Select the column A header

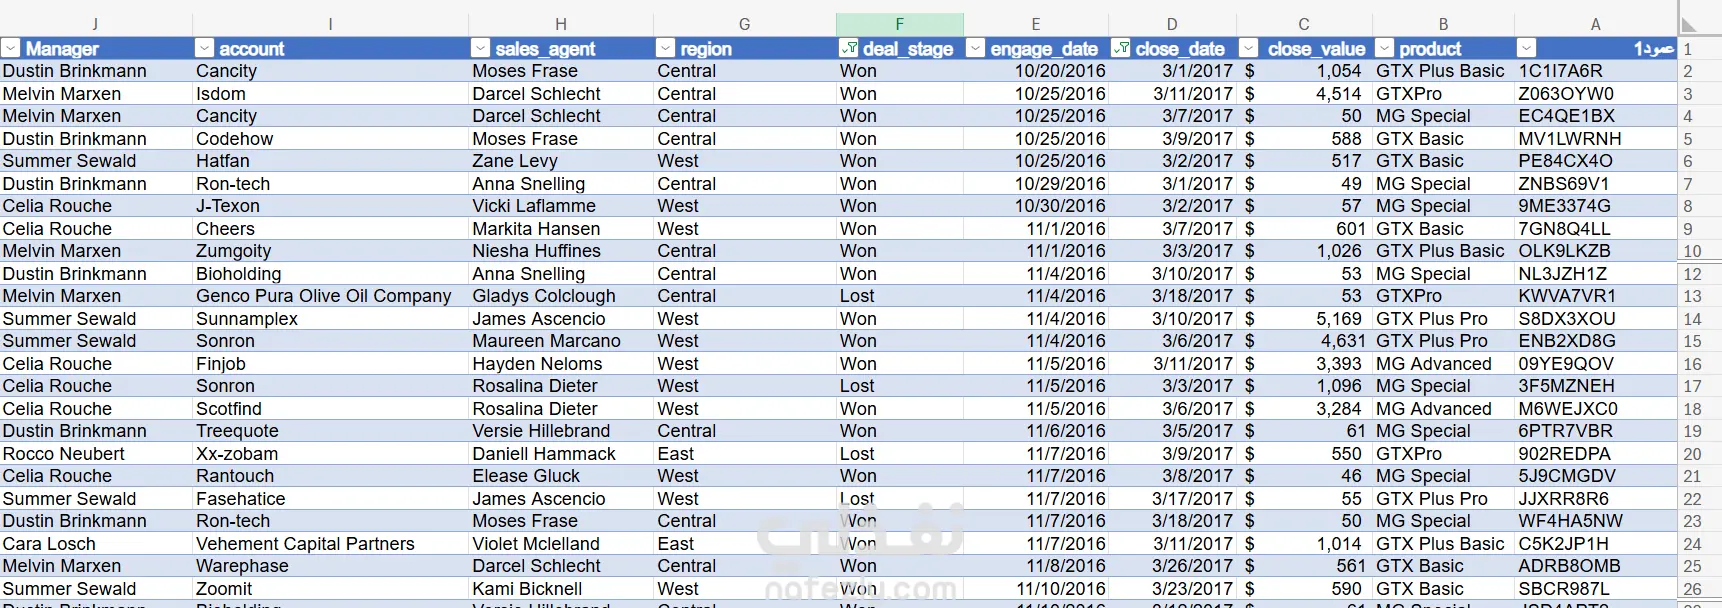(x=1595, y=24)
